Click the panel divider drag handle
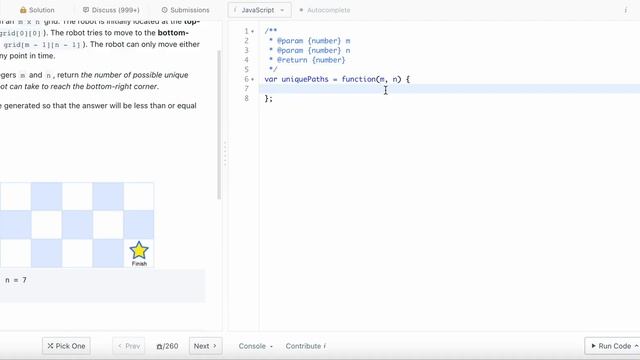640x360 pixels. coord(225,154)
